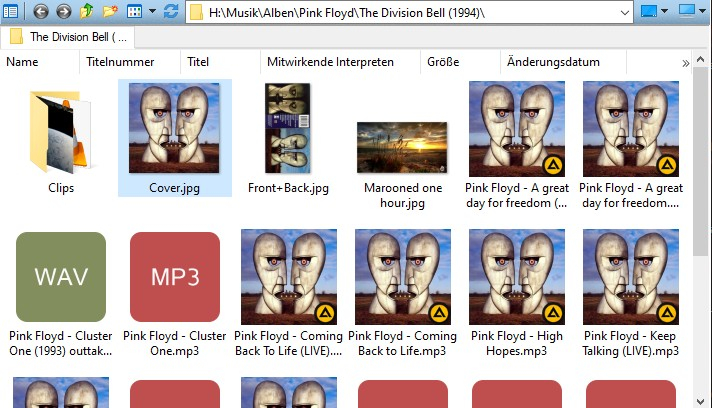This screenshot has height=408, width=712.
Task: Go forward to next folder
Action: (x=64, y=11)
